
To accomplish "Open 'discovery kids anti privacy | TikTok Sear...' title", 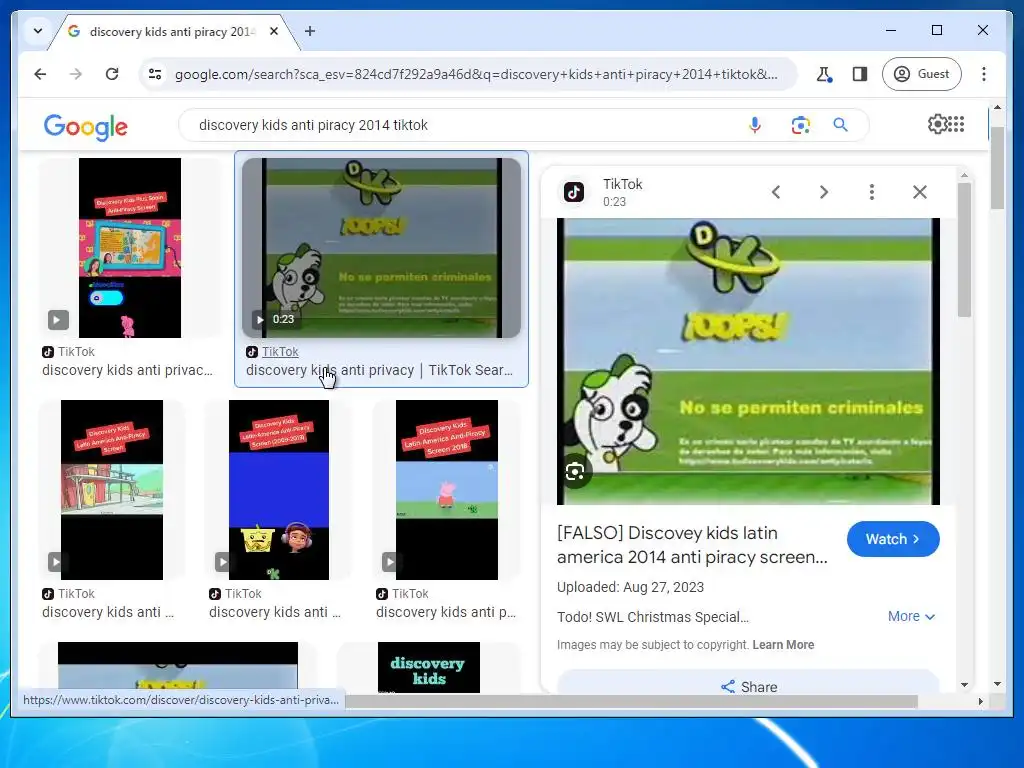I will click(x=379, y=370).
